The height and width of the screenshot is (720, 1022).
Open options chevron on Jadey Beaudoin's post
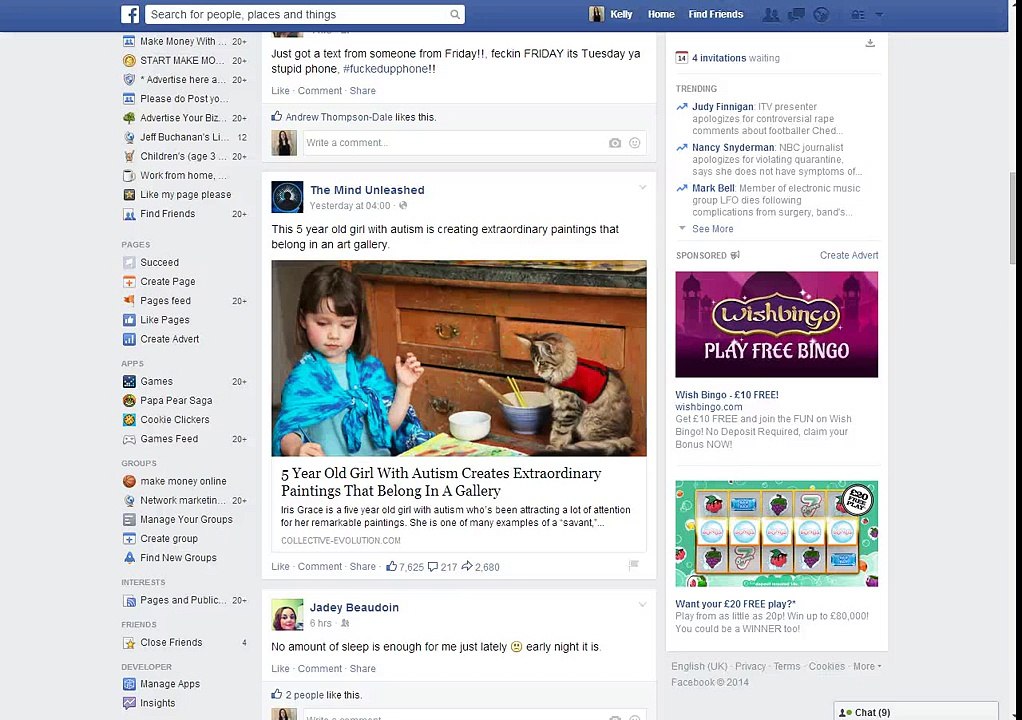click(642, 605)
